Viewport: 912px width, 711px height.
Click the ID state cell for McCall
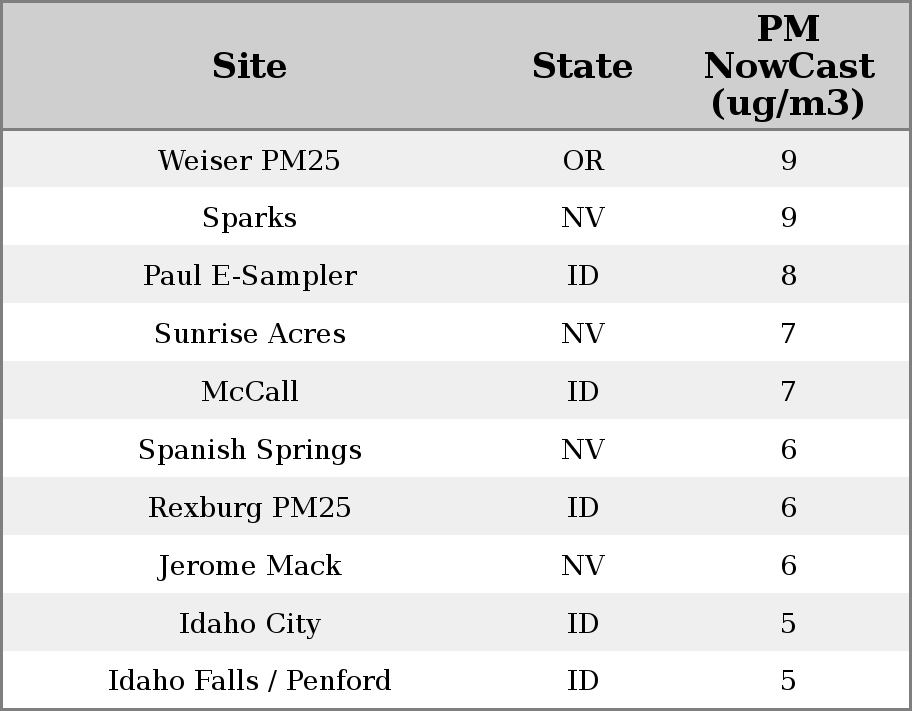coord(583,392)
